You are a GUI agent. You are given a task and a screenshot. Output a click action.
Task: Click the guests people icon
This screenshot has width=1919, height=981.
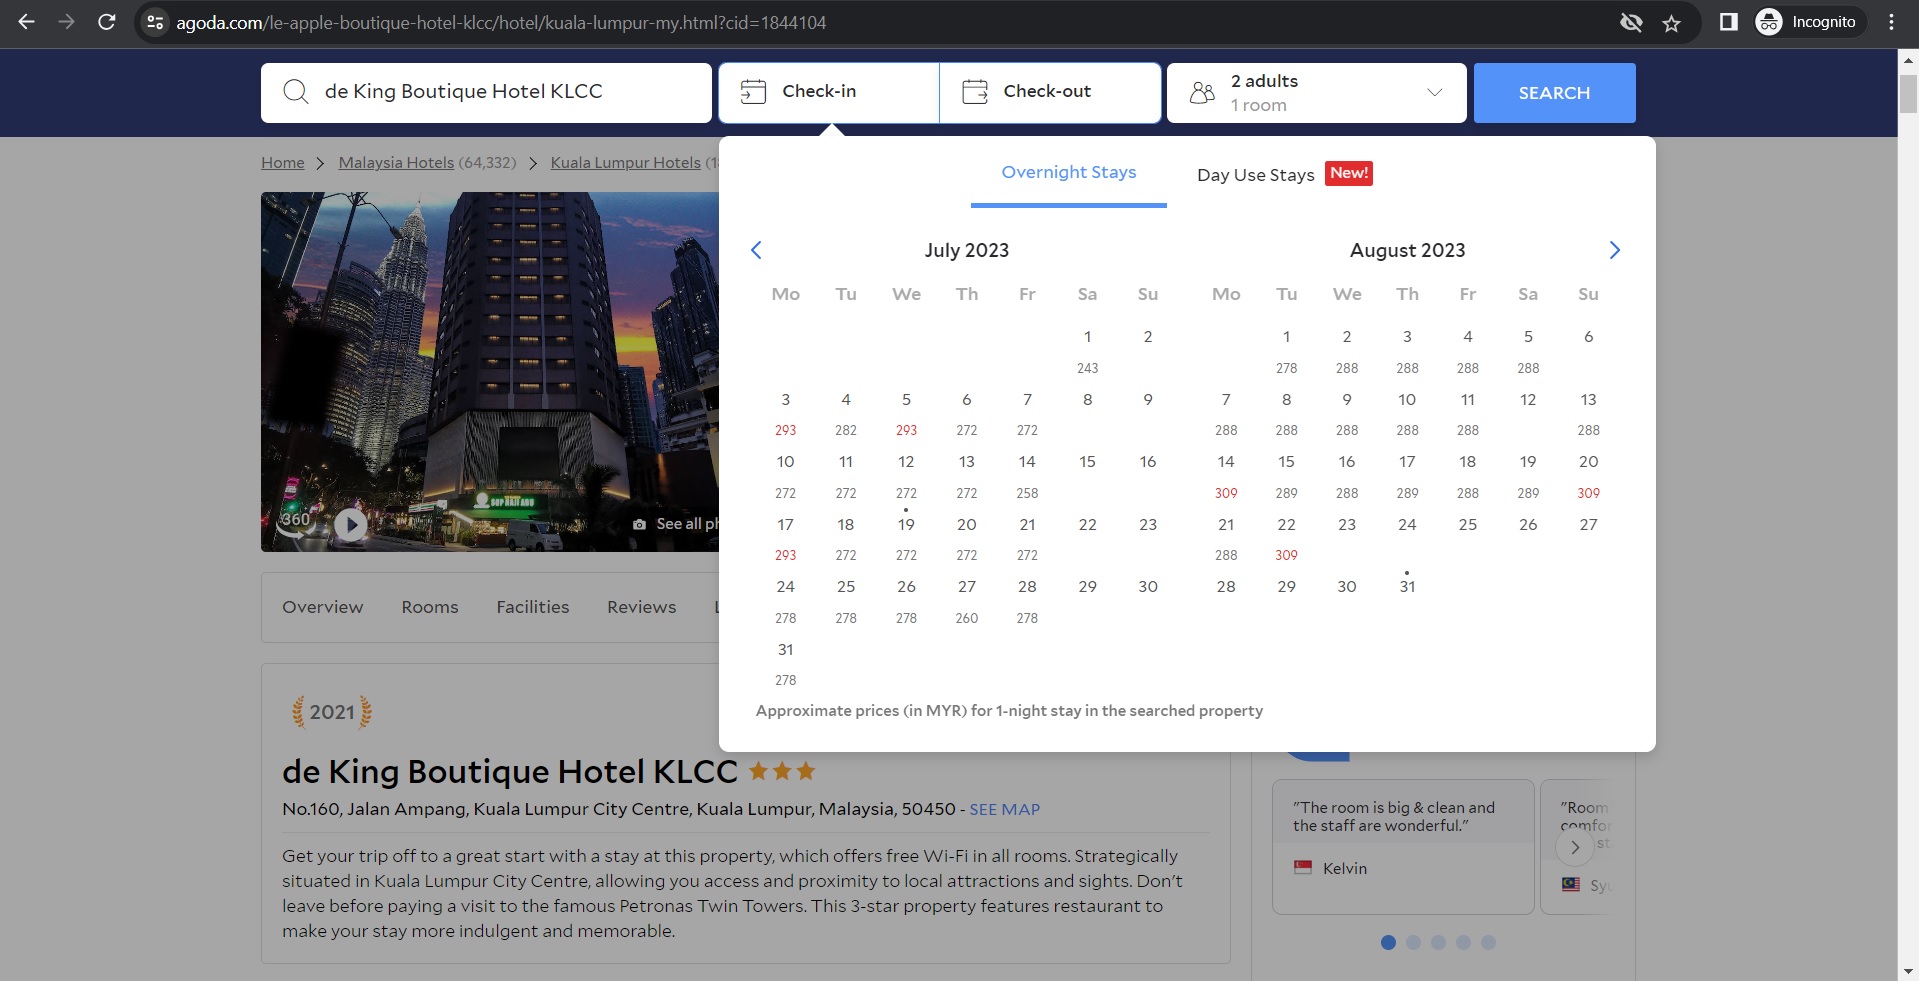1202,93
